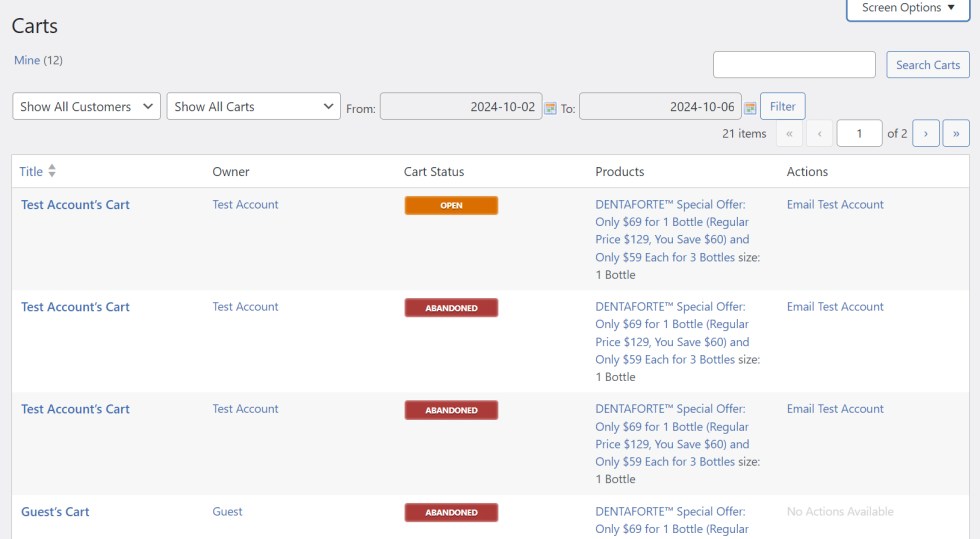The width and height of the screenshot is (980, 539).
Task: Click the Filter button
Action: point(782,106)
